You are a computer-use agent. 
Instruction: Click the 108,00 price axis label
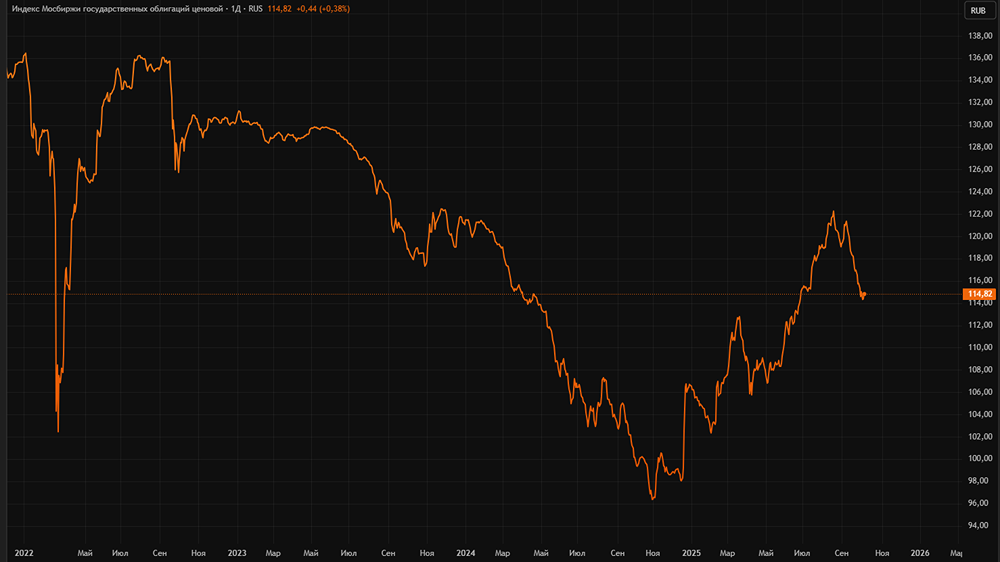(x=980, y=369)
